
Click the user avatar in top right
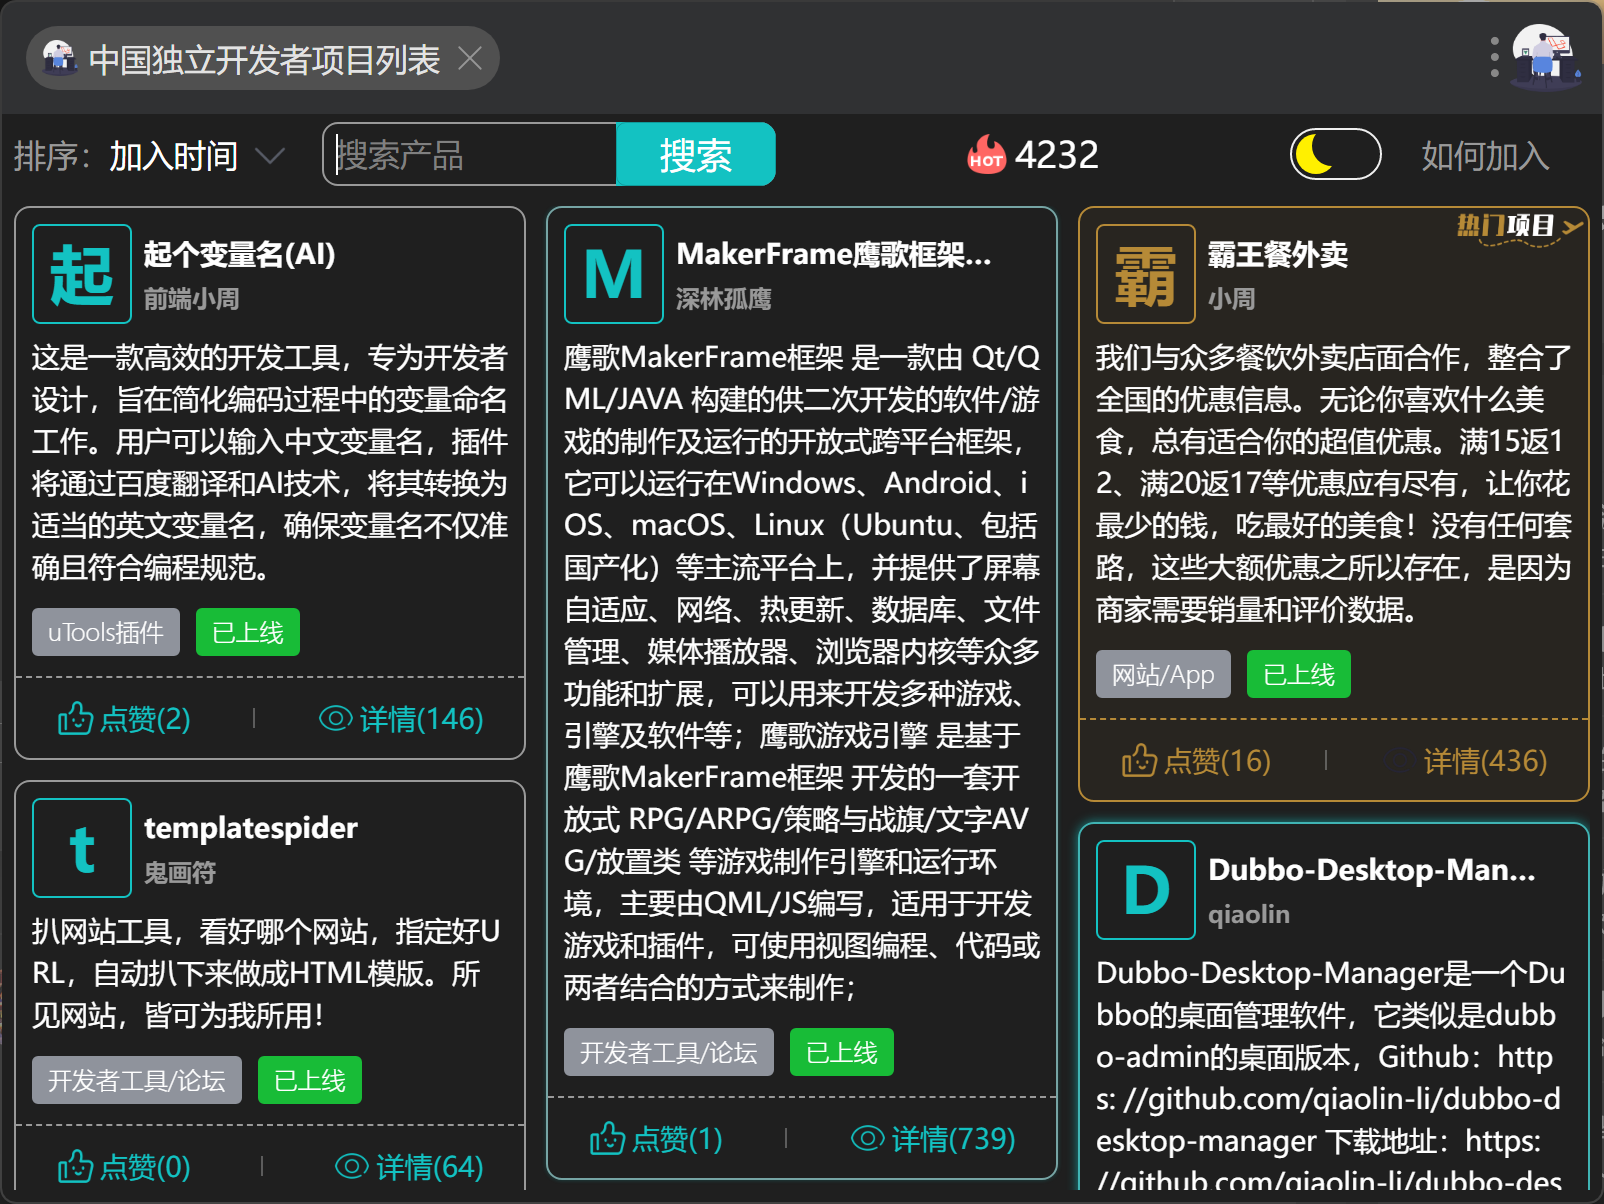1545,57
